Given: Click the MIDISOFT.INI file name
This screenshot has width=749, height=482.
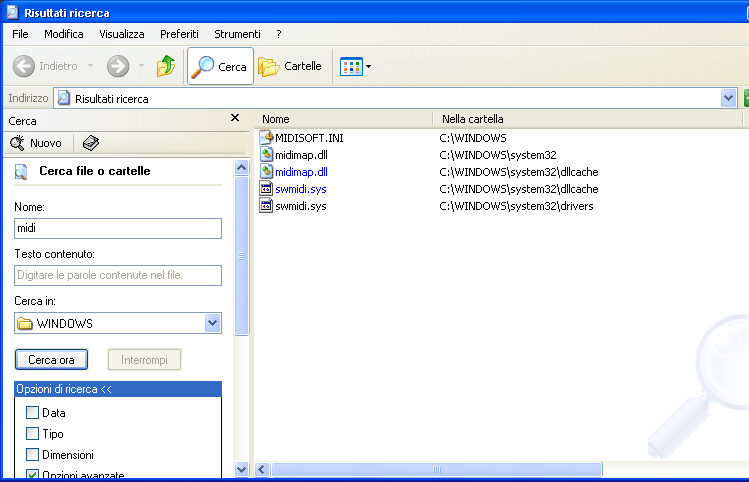Looking at the screenshot, I should pos(309,138).
